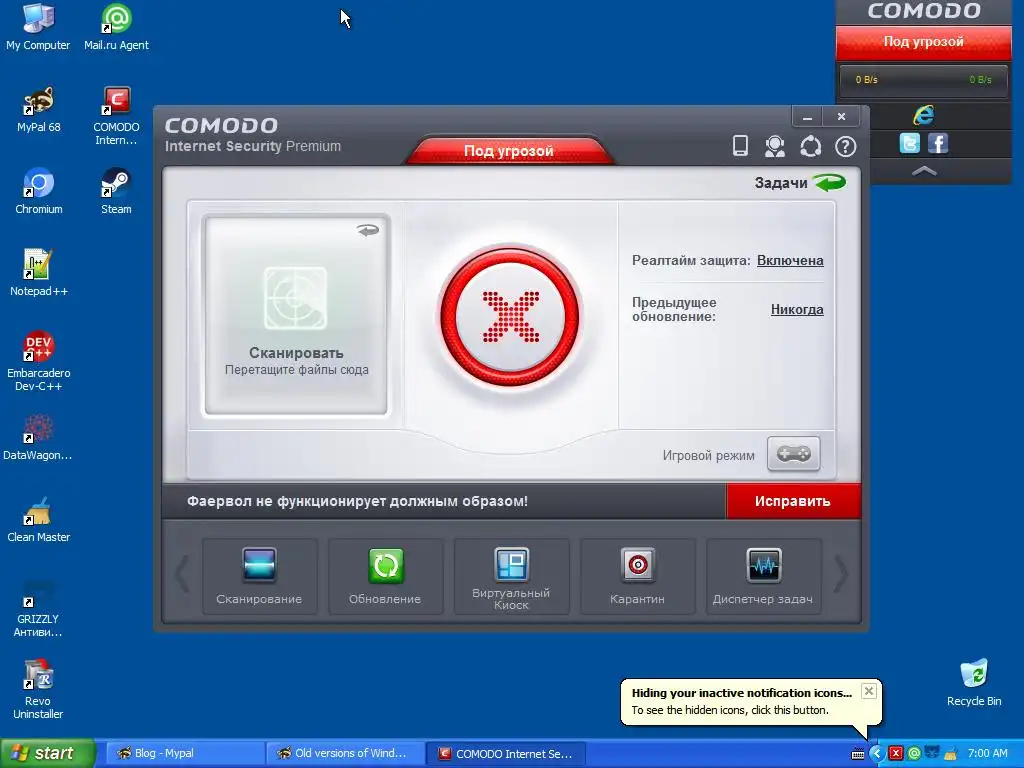The image size is (1024, 768).
Task: Click the Включена realtime protection link
Action: coord(790,260)
